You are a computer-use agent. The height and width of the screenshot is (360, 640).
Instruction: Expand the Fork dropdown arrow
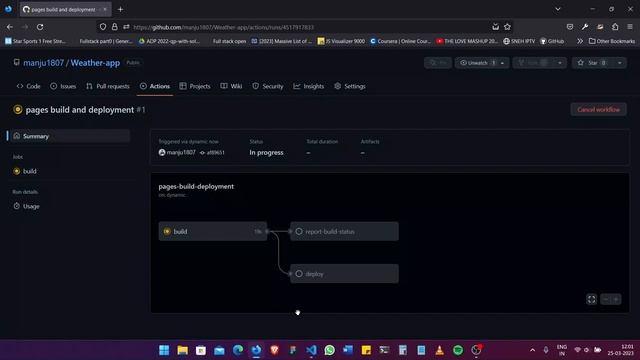[560, 63]
